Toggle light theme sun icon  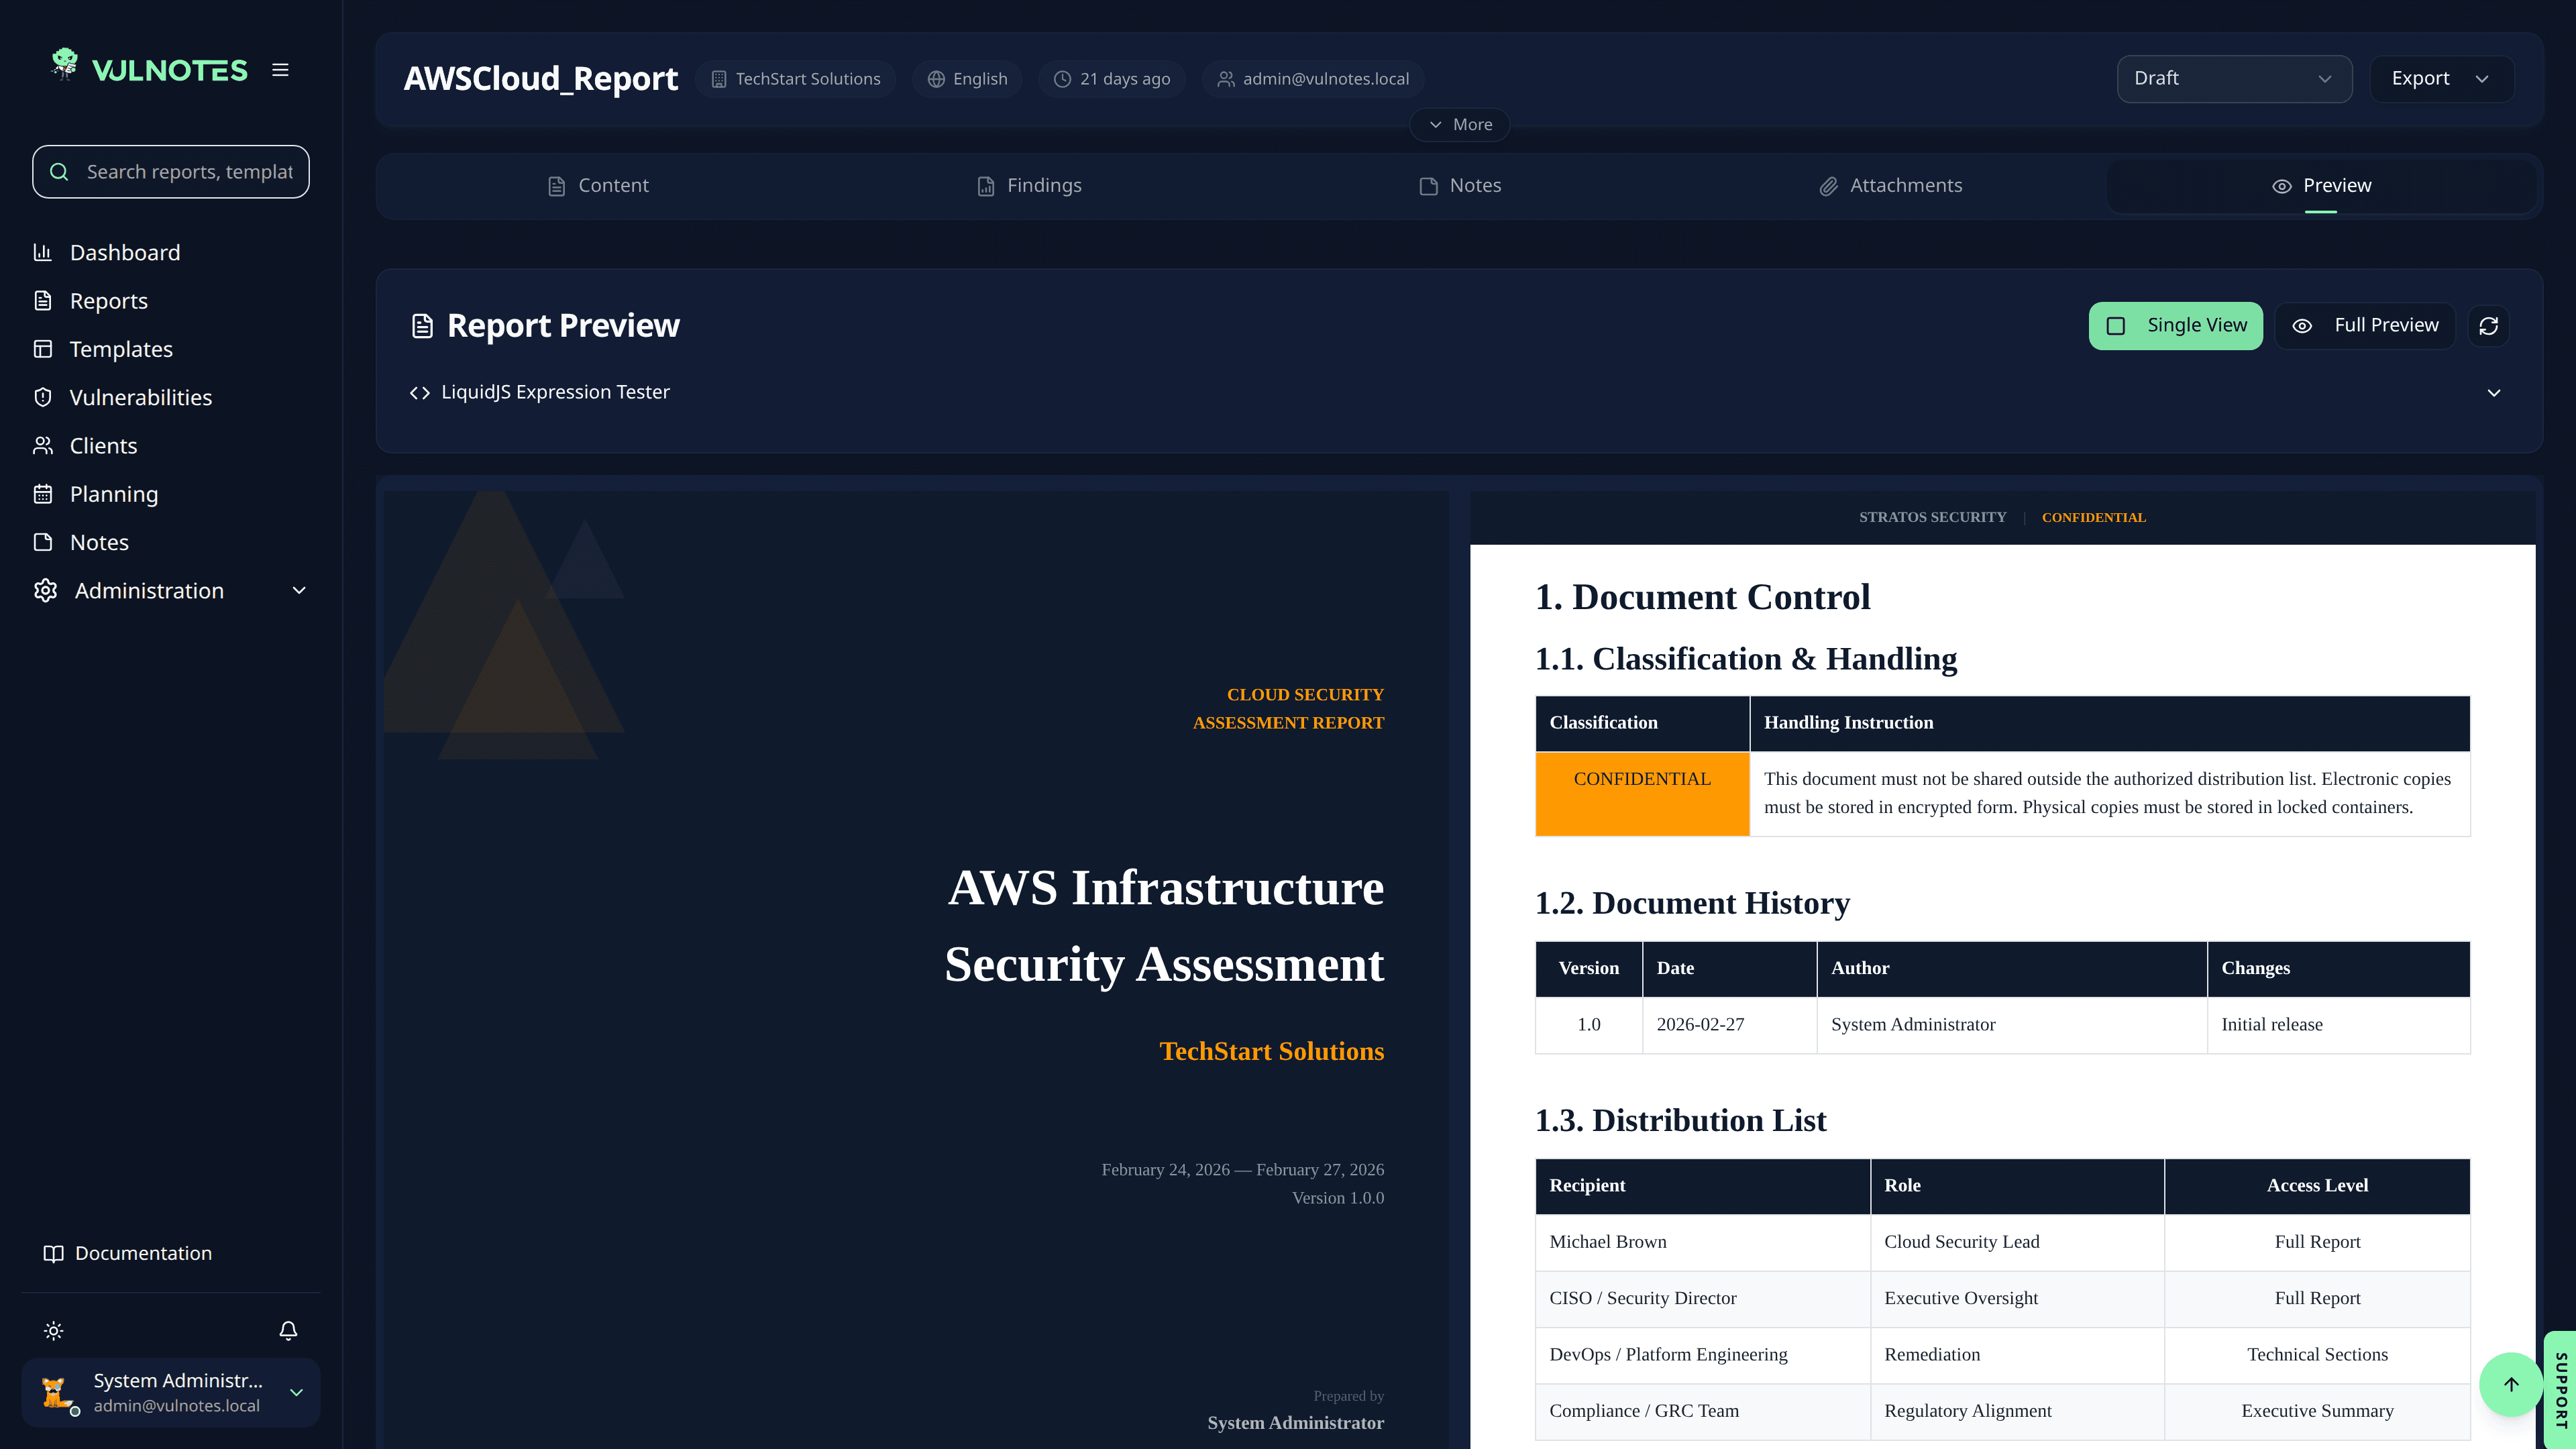54,1330
